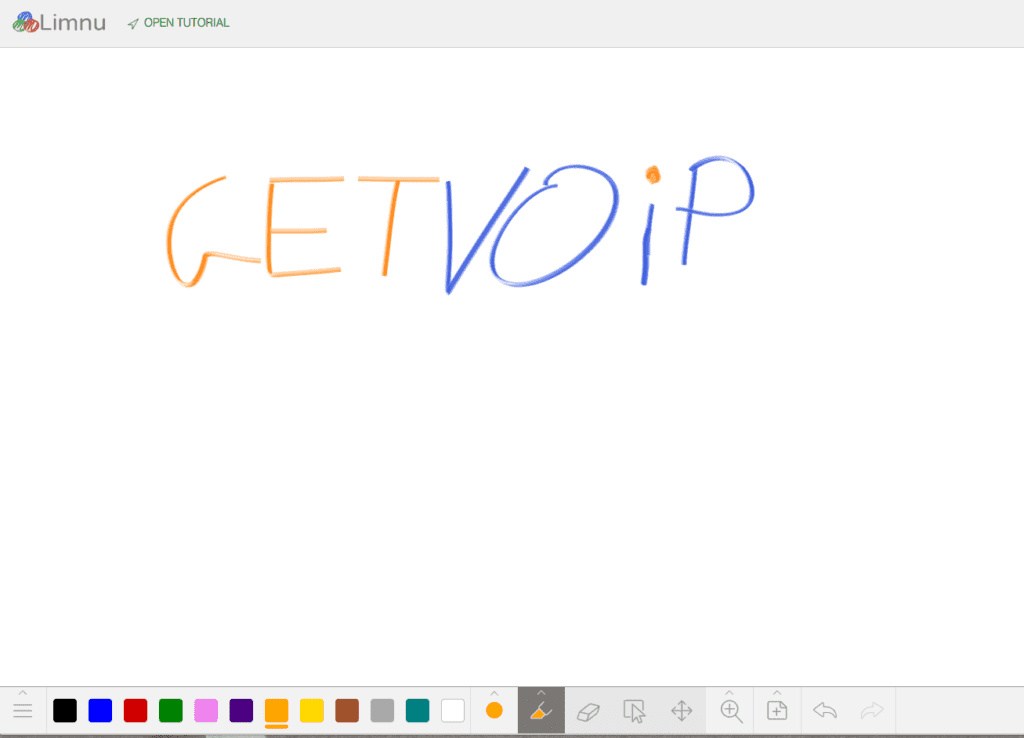This screenshot has height=738, width=1024.
Task: Open the hamburger menu panel
Action: 22,711
